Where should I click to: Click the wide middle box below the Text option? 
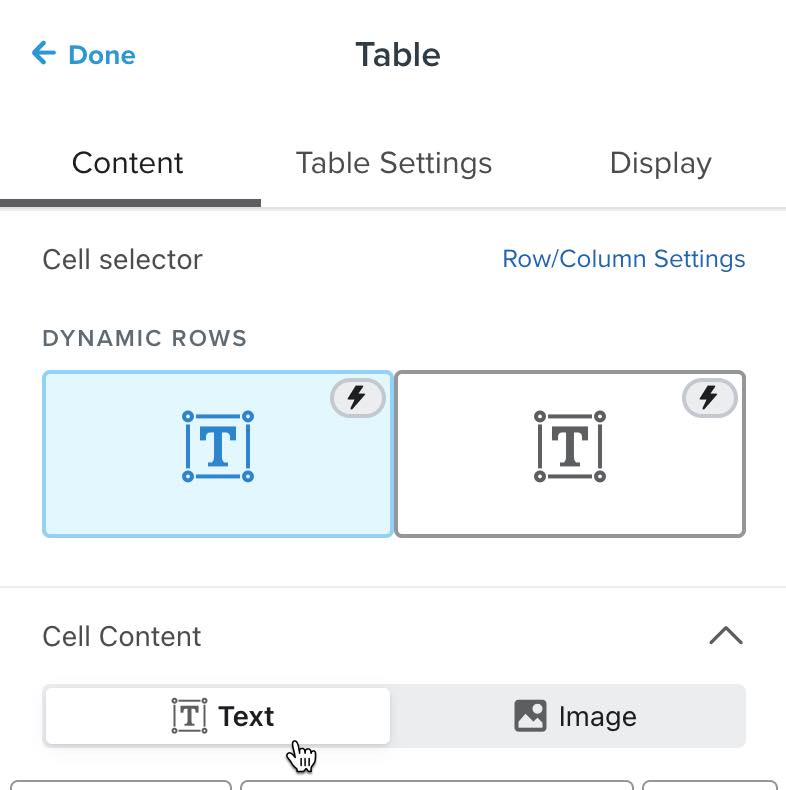point(437,785)
